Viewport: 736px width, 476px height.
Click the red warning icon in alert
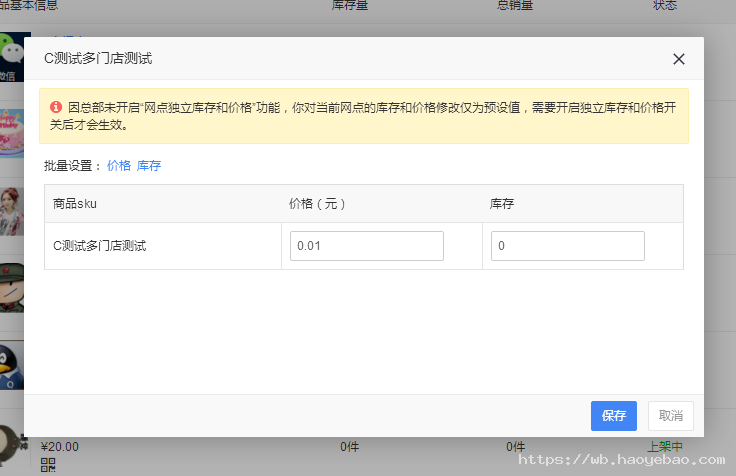(x=56, y=105)
